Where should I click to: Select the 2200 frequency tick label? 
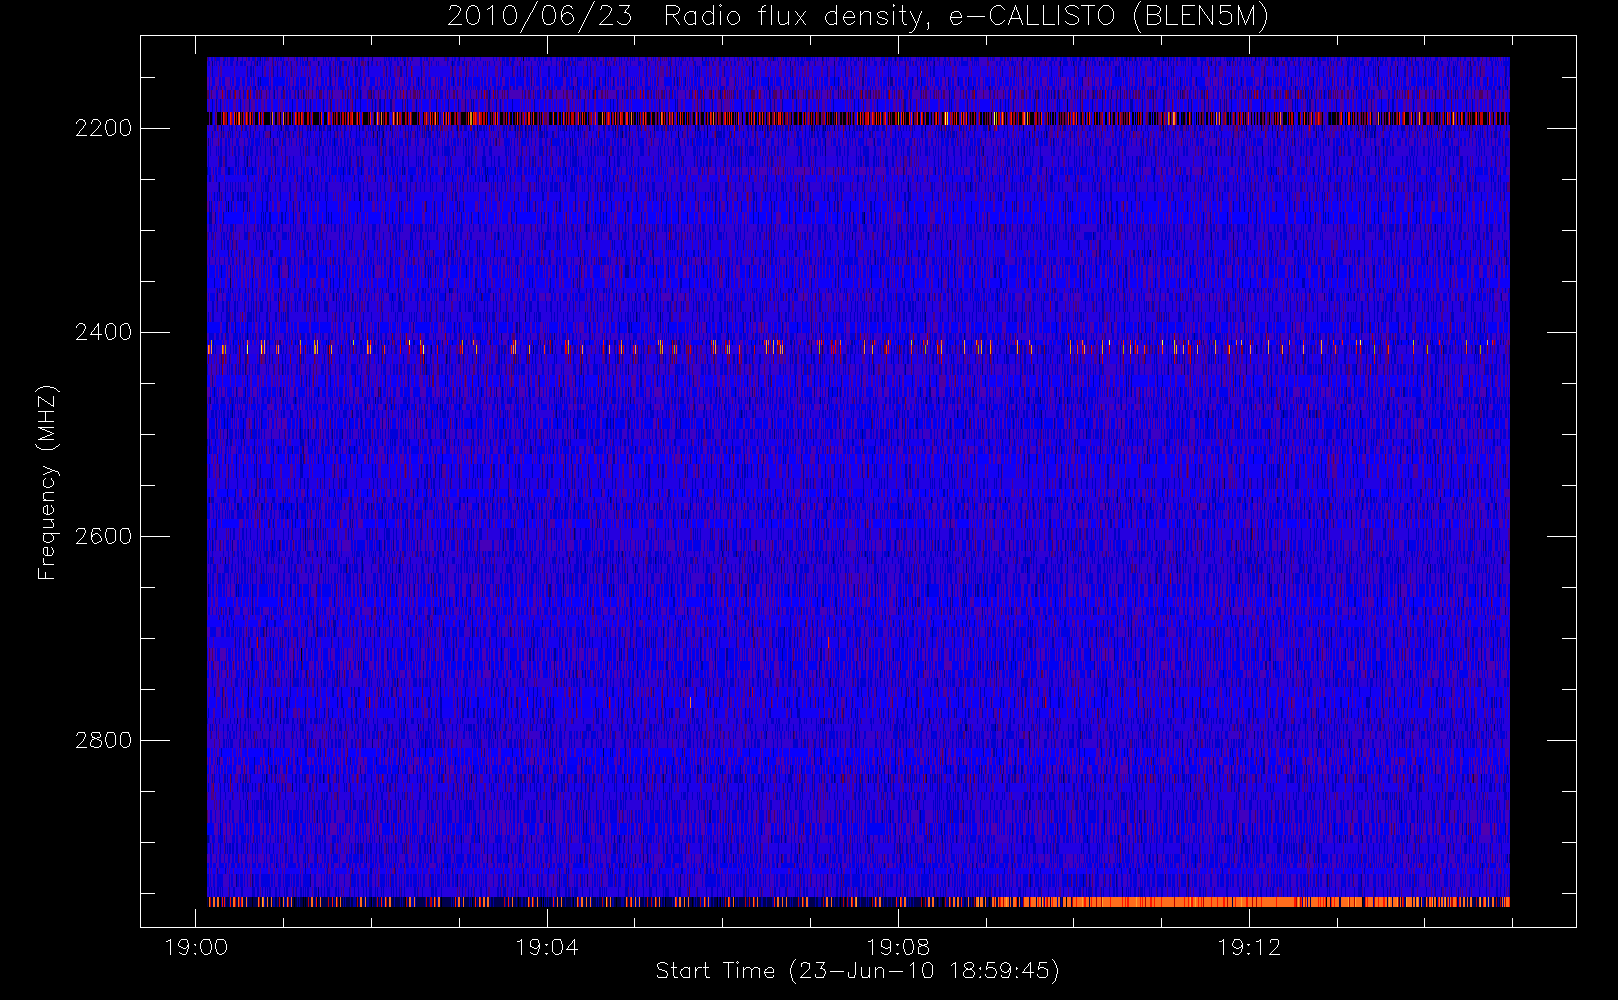104,129
